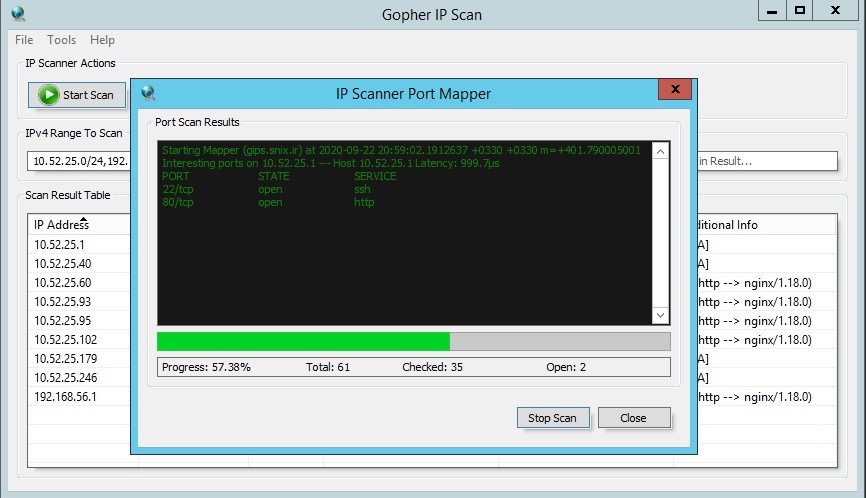The width and height of the screenshot is (866, 498).
Task: Click the Port Mapper dialog globe icon
Action: click(x=148, y=93)
